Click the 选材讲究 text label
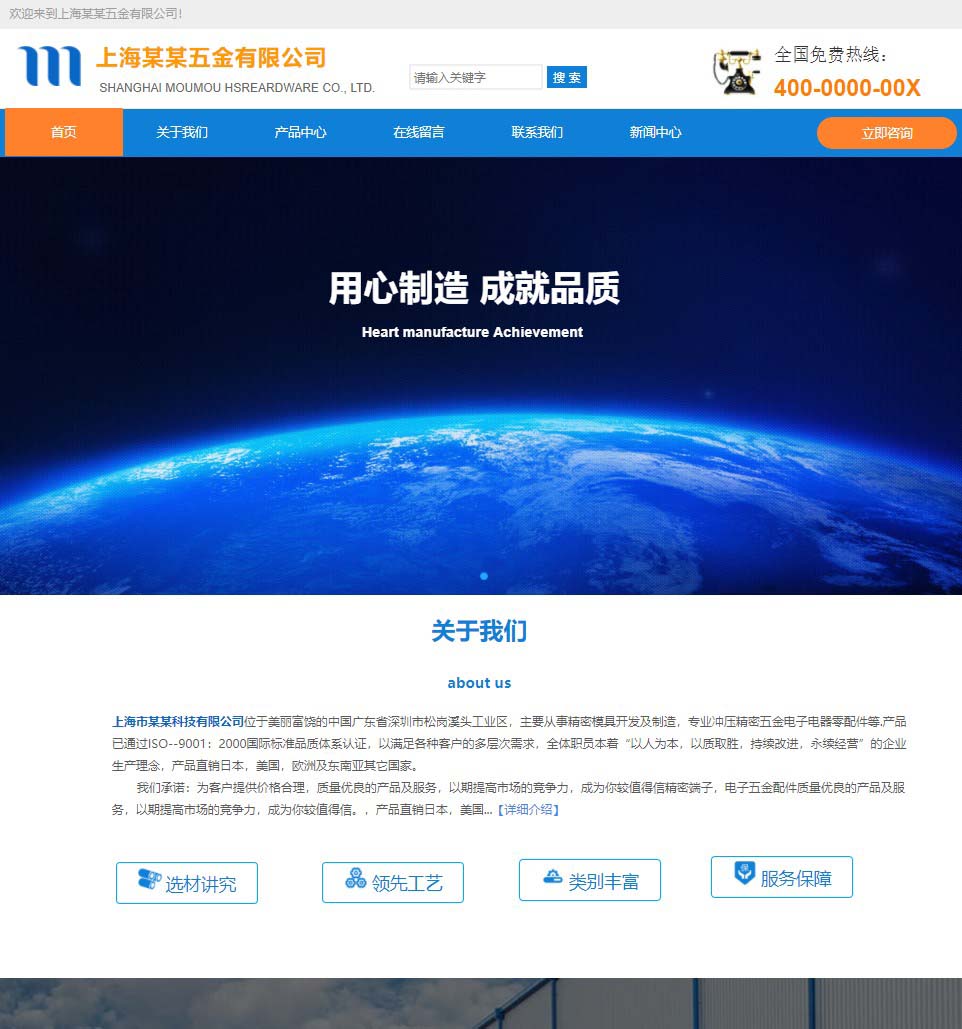962x1029 pixels. (201, 885)
